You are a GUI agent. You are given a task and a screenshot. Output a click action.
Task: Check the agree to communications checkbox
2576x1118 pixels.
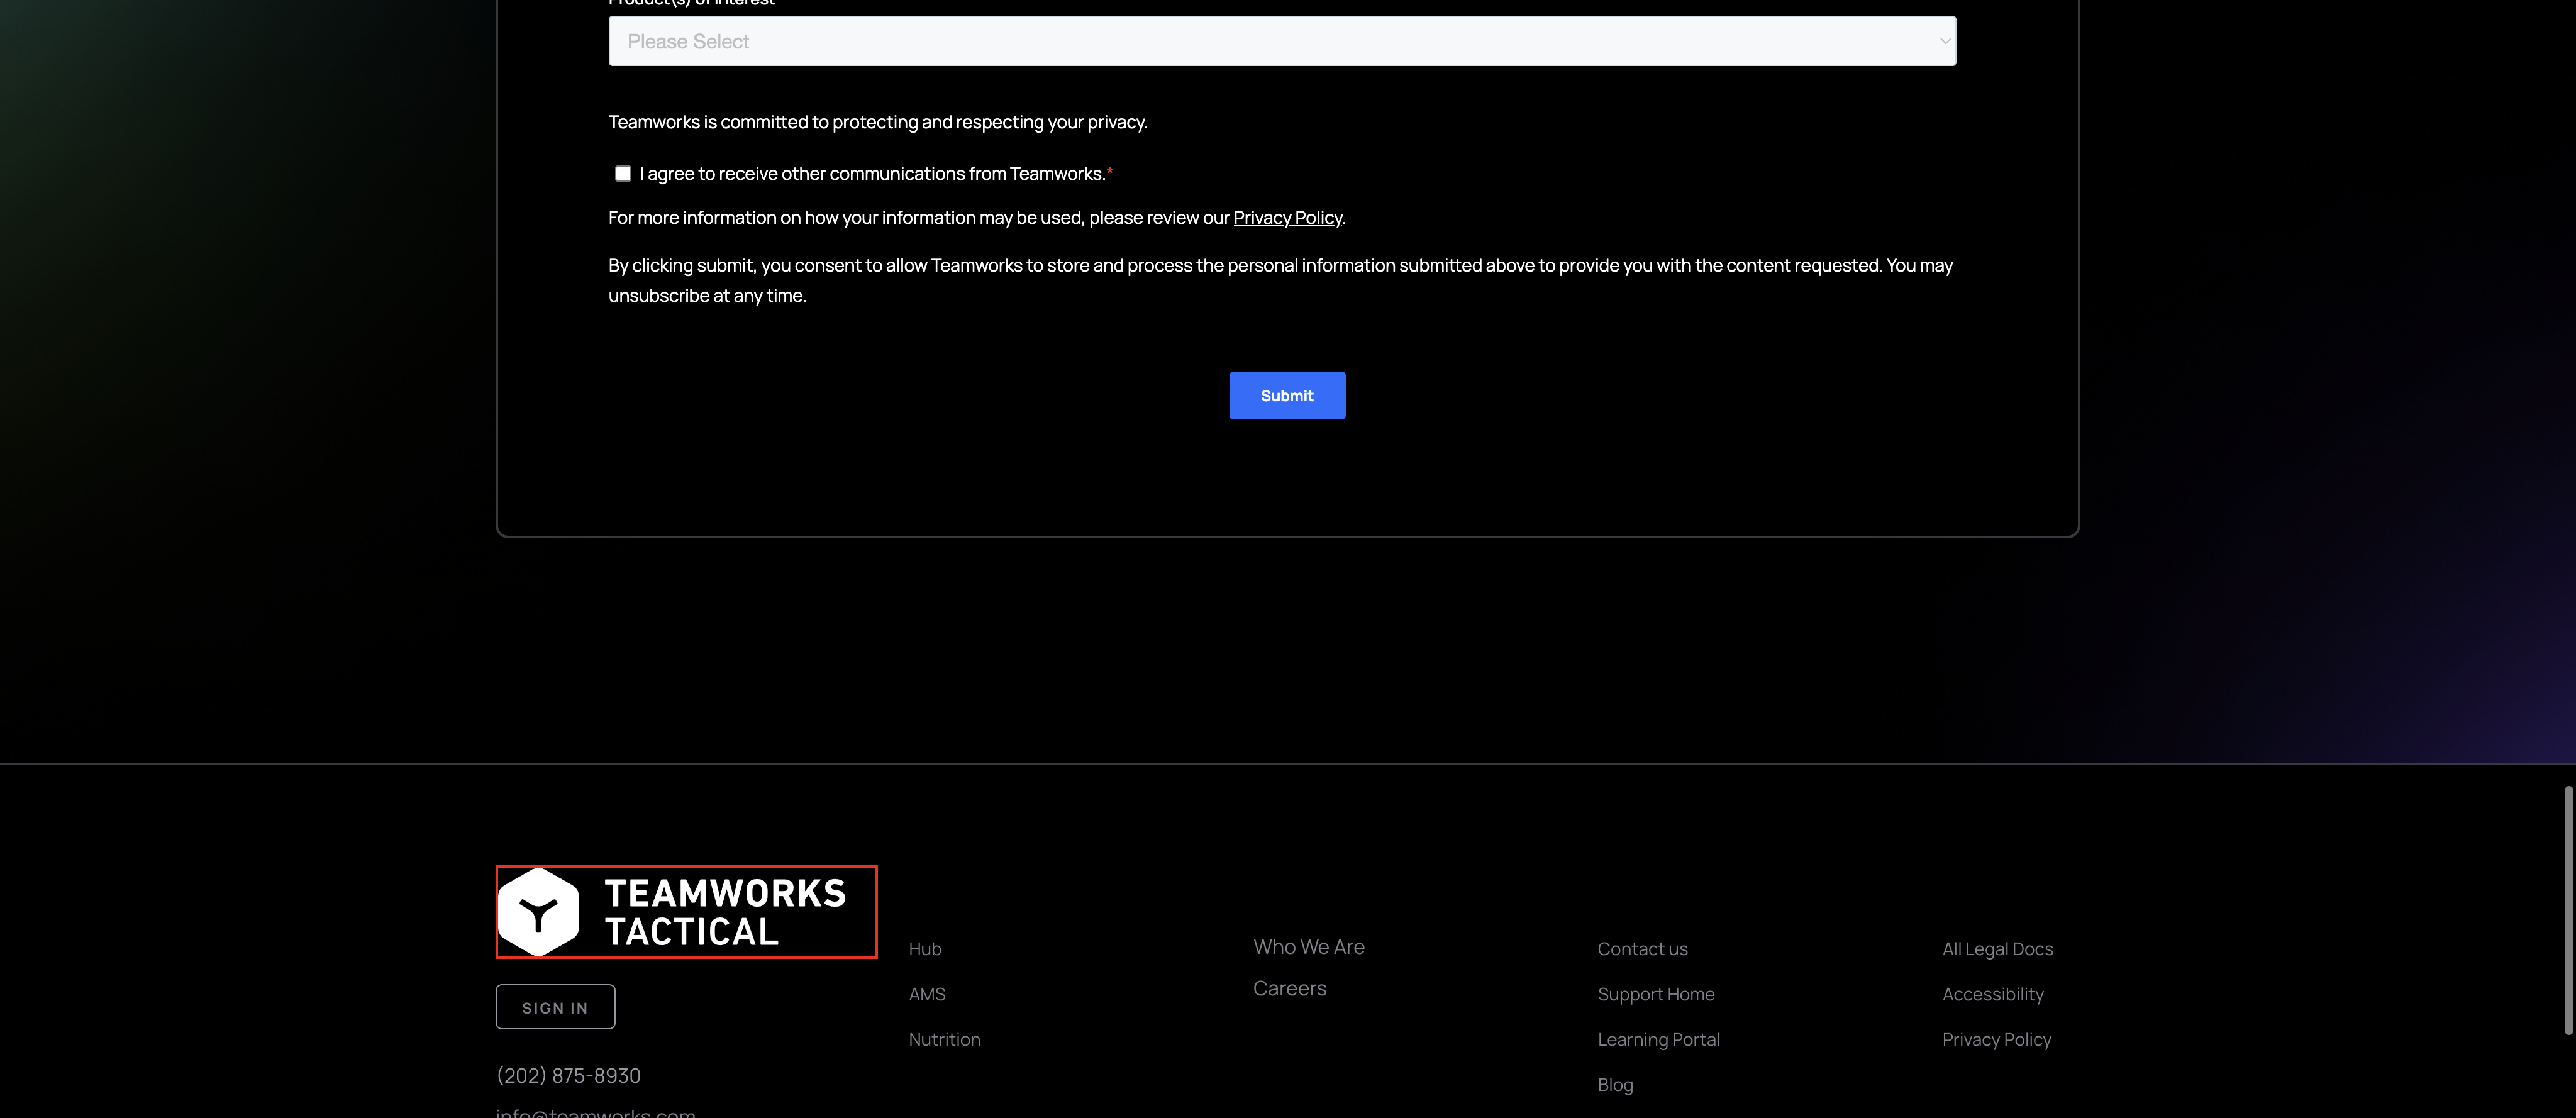[623, 174]
